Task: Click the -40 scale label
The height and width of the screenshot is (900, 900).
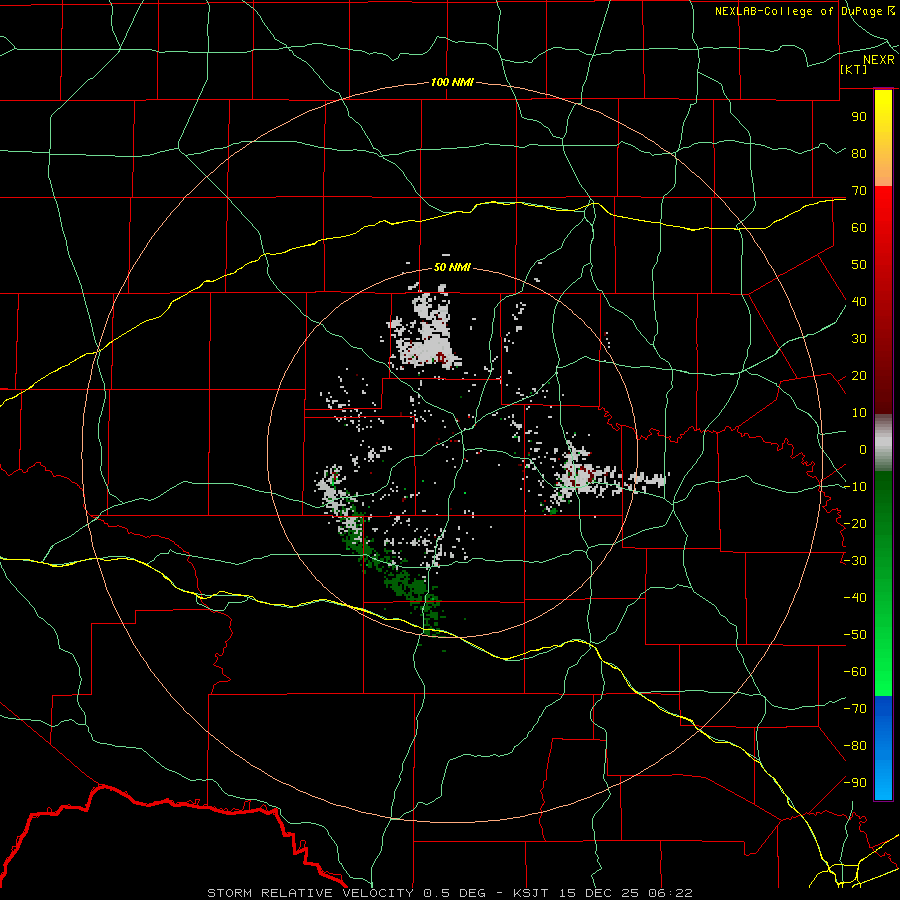Action: pos(855,598)
